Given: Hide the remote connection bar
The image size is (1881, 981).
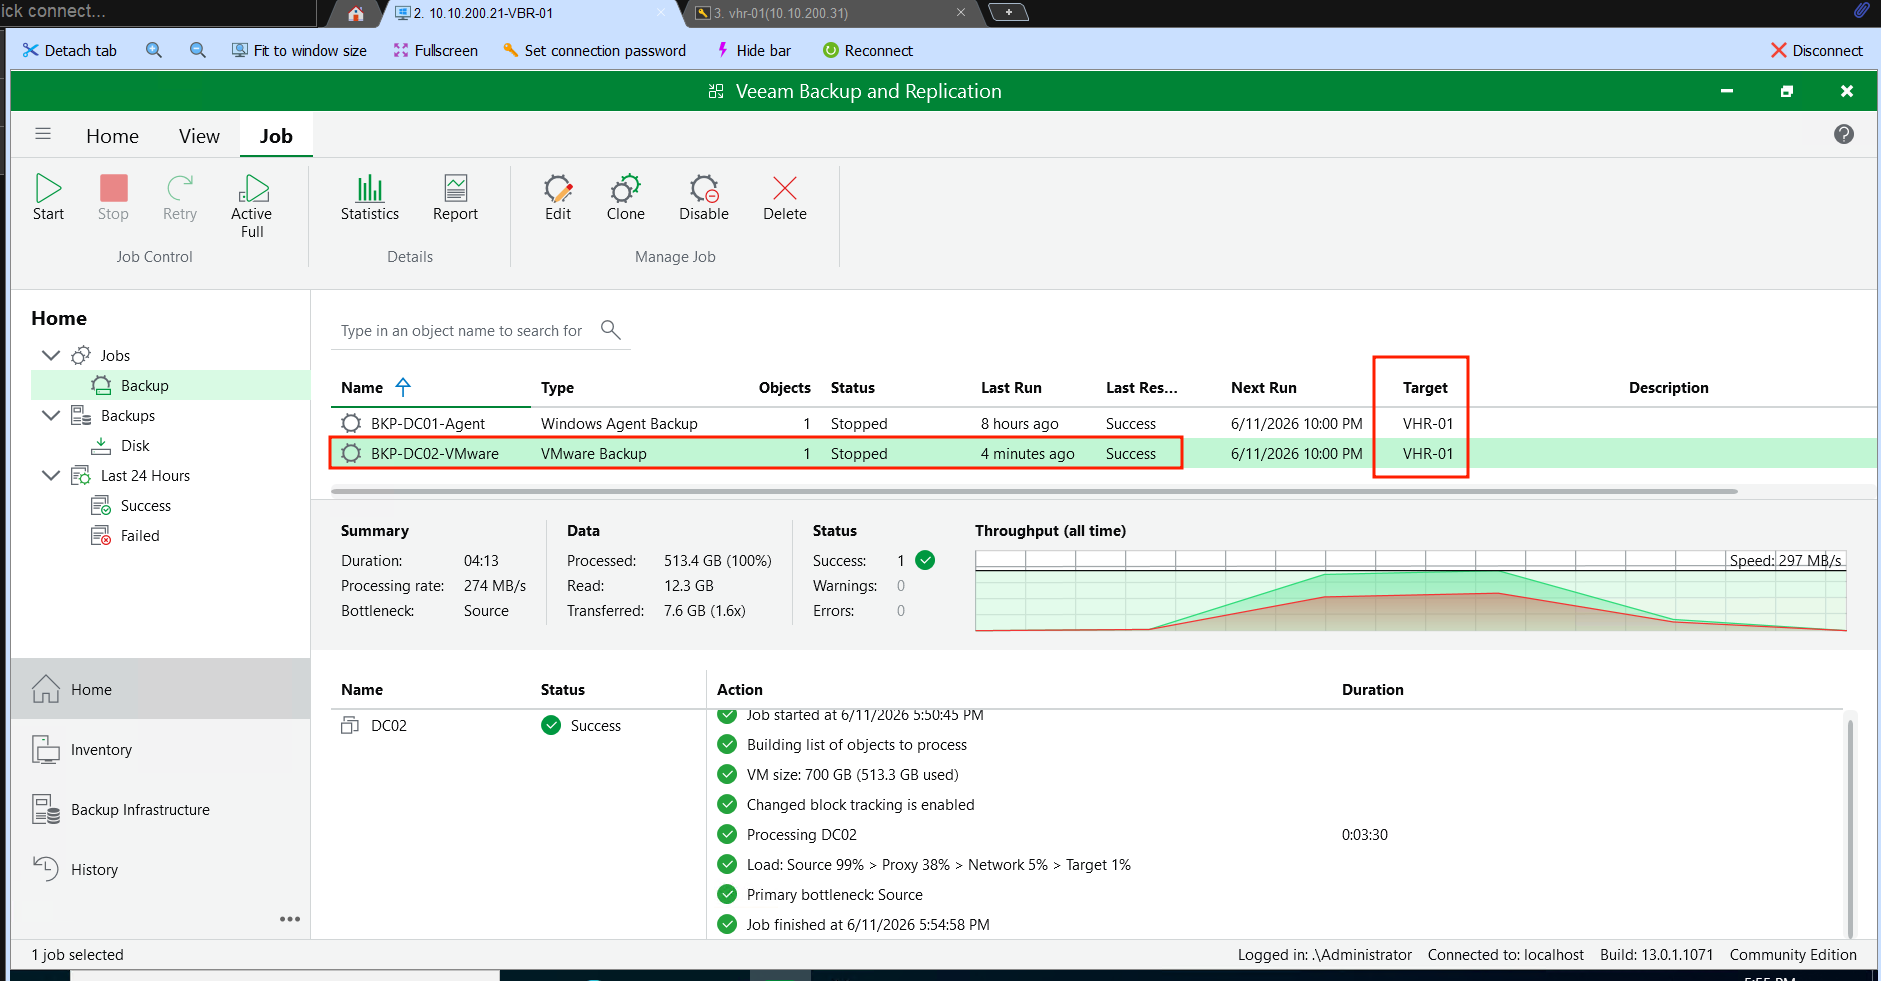Looking at the screenshot, I should (753, 50).
